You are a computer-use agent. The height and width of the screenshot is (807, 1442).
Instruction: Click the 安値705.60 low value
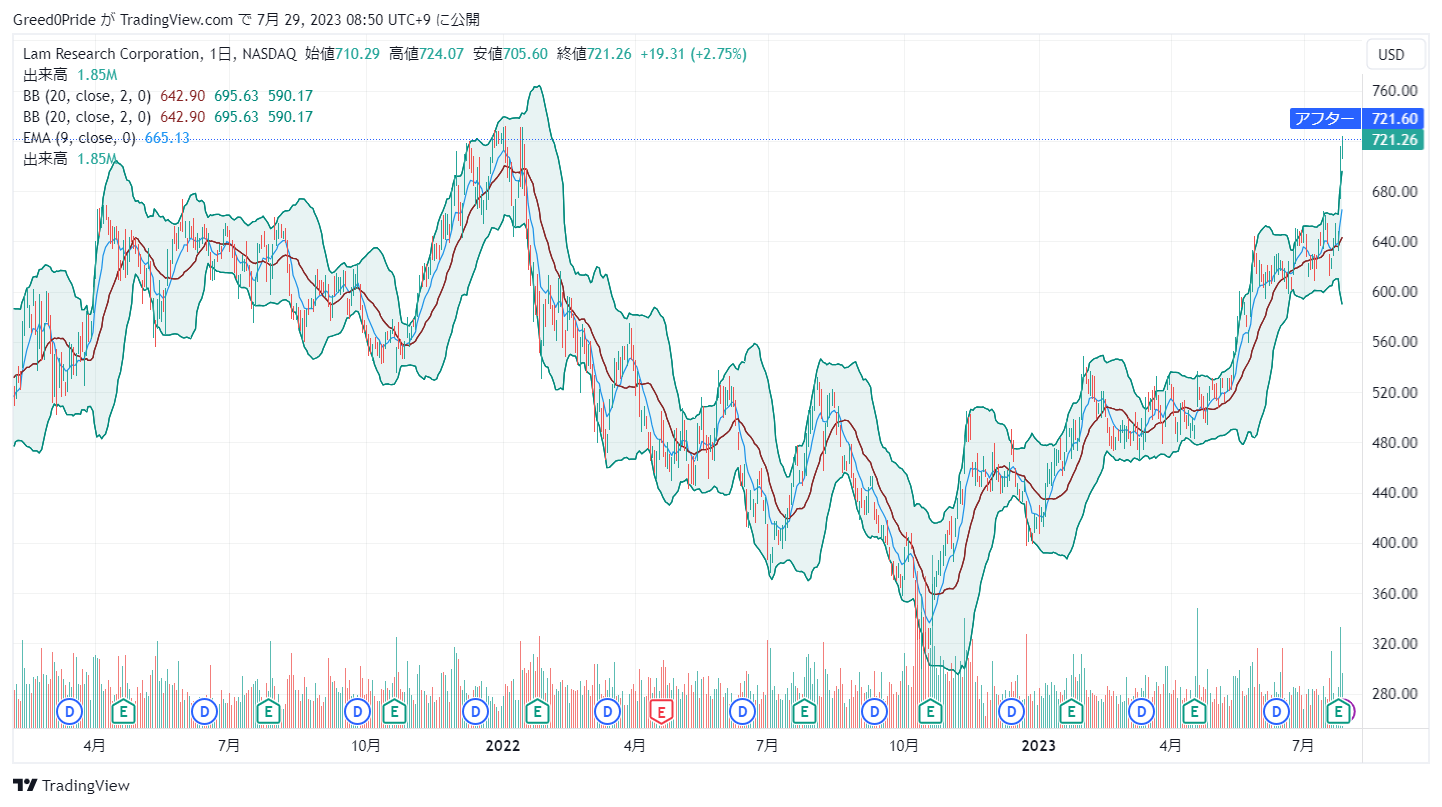click(x=510, y=54)
